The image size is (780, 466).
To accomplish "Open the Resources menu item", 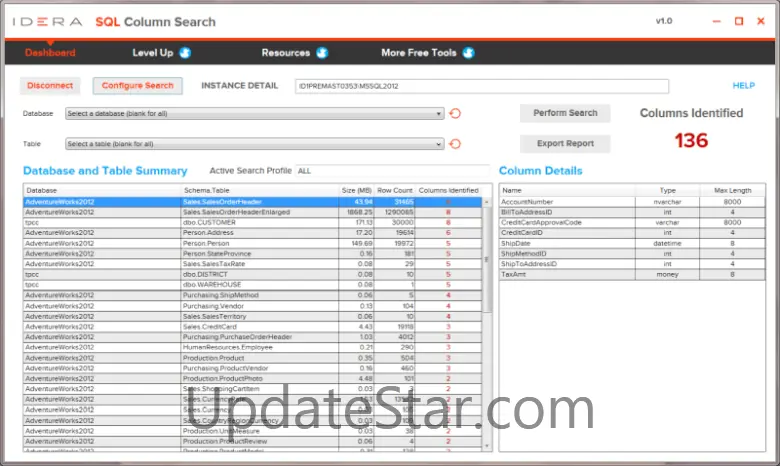I will pos(286,53).
